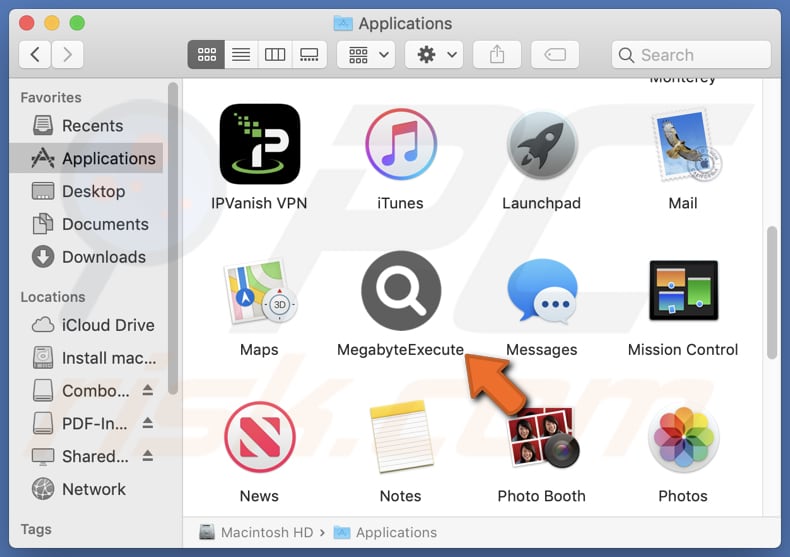This screenshot has height=557, width=790.
Task: Click the Maps app icon
Action: pos(260,291)
